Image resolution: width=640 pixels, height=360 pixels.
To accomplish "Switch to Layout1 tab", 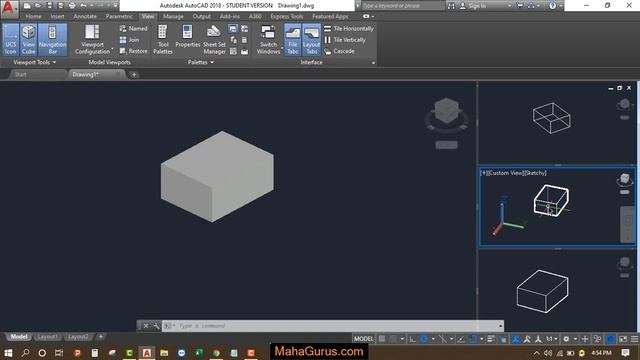I will (47, 337).
